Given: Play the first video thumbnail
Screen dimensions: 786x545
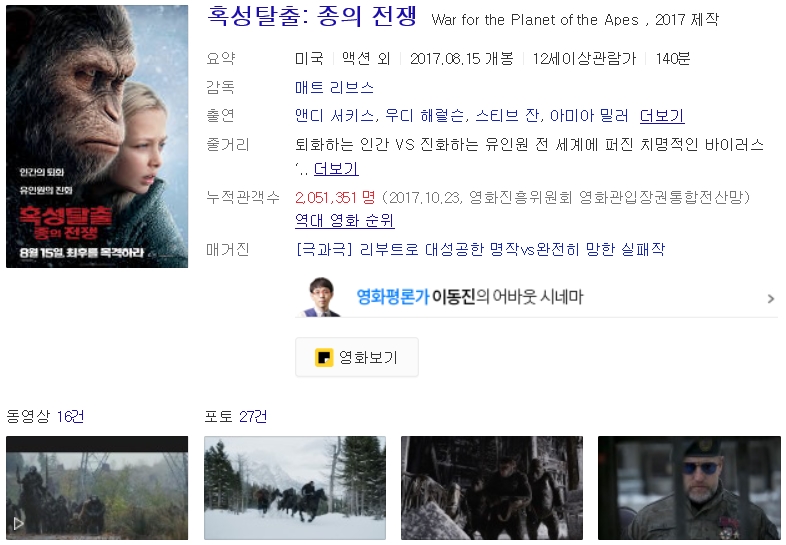Looking at the screenshot, I should pos(97,488).
